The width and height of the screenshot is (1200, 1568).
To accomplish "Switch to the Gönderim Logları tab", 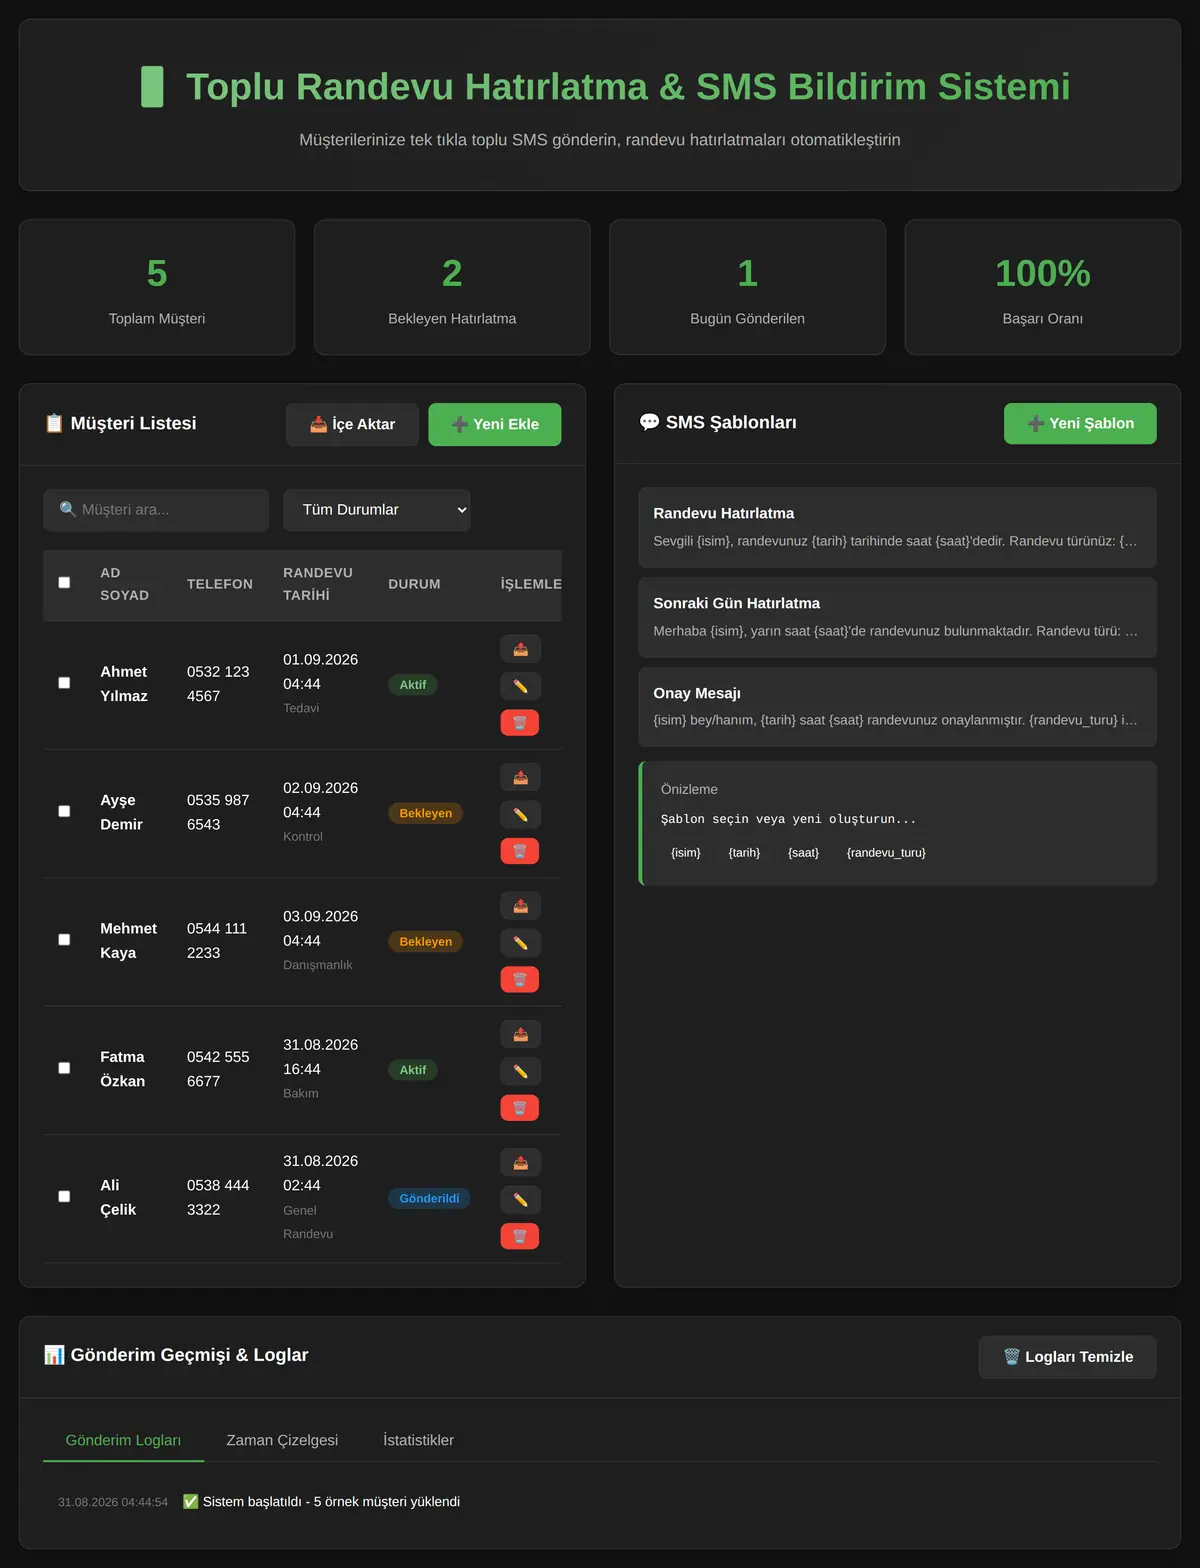I will [123, 1440].
